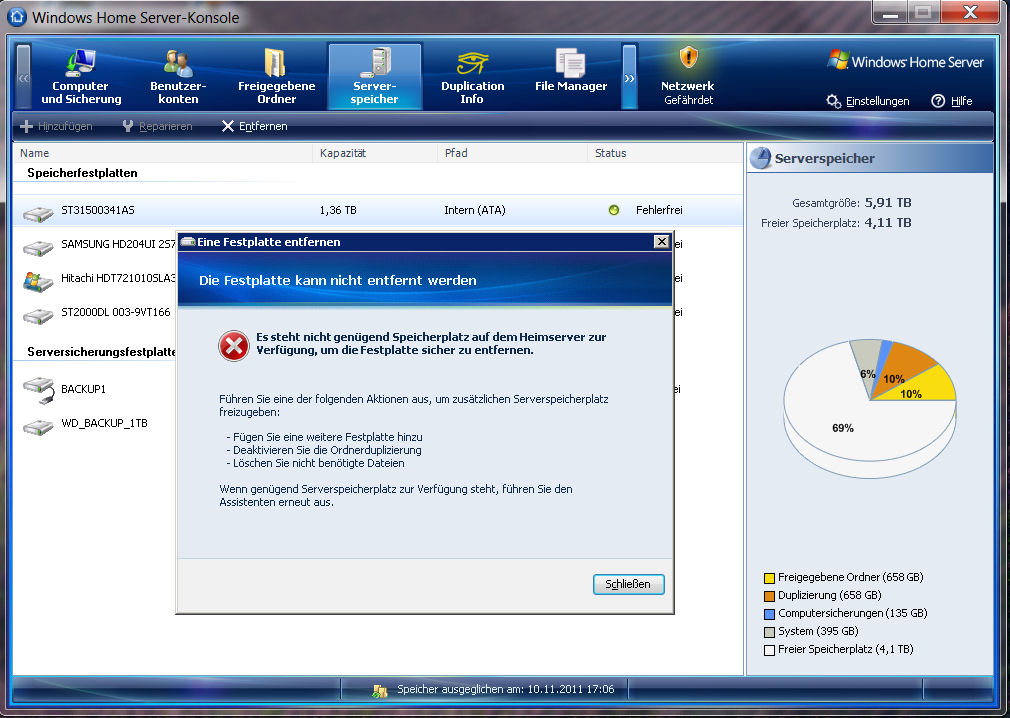Select SAMSUNG HD204UI drive name

tap(118, 244)
